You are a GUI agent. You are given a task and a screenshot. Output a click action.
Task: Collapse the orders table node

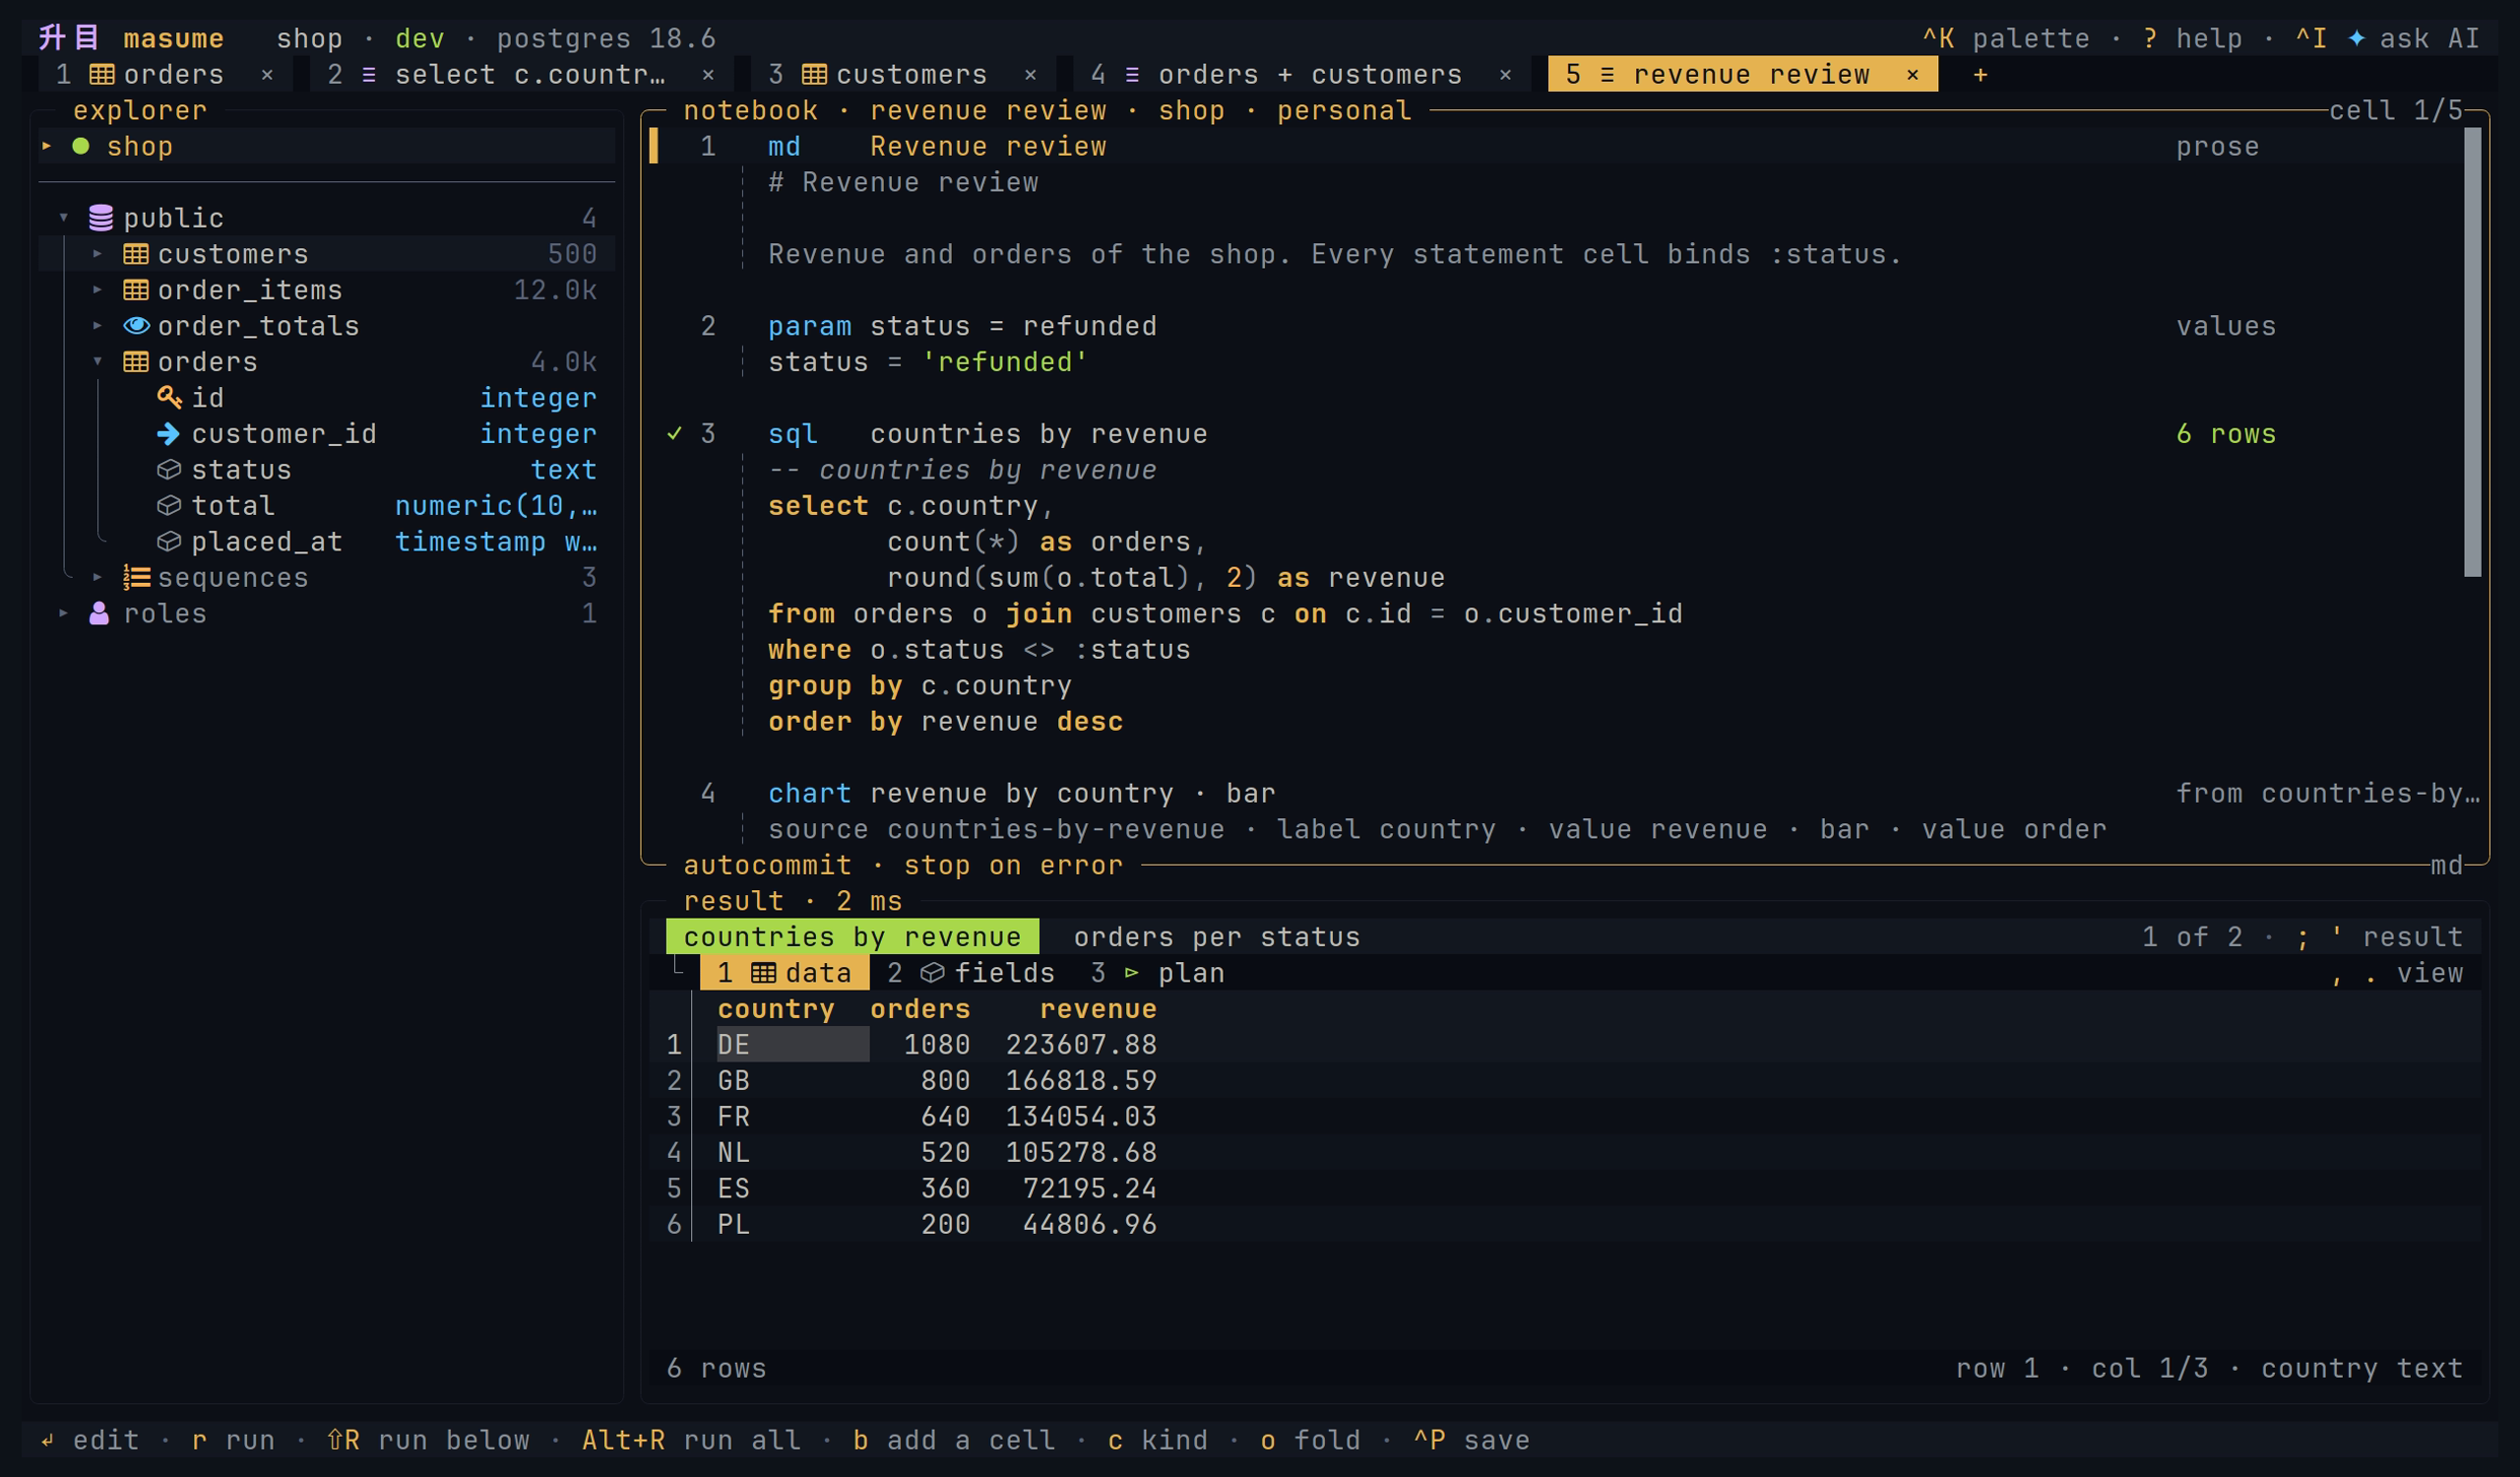pos(97,362)
